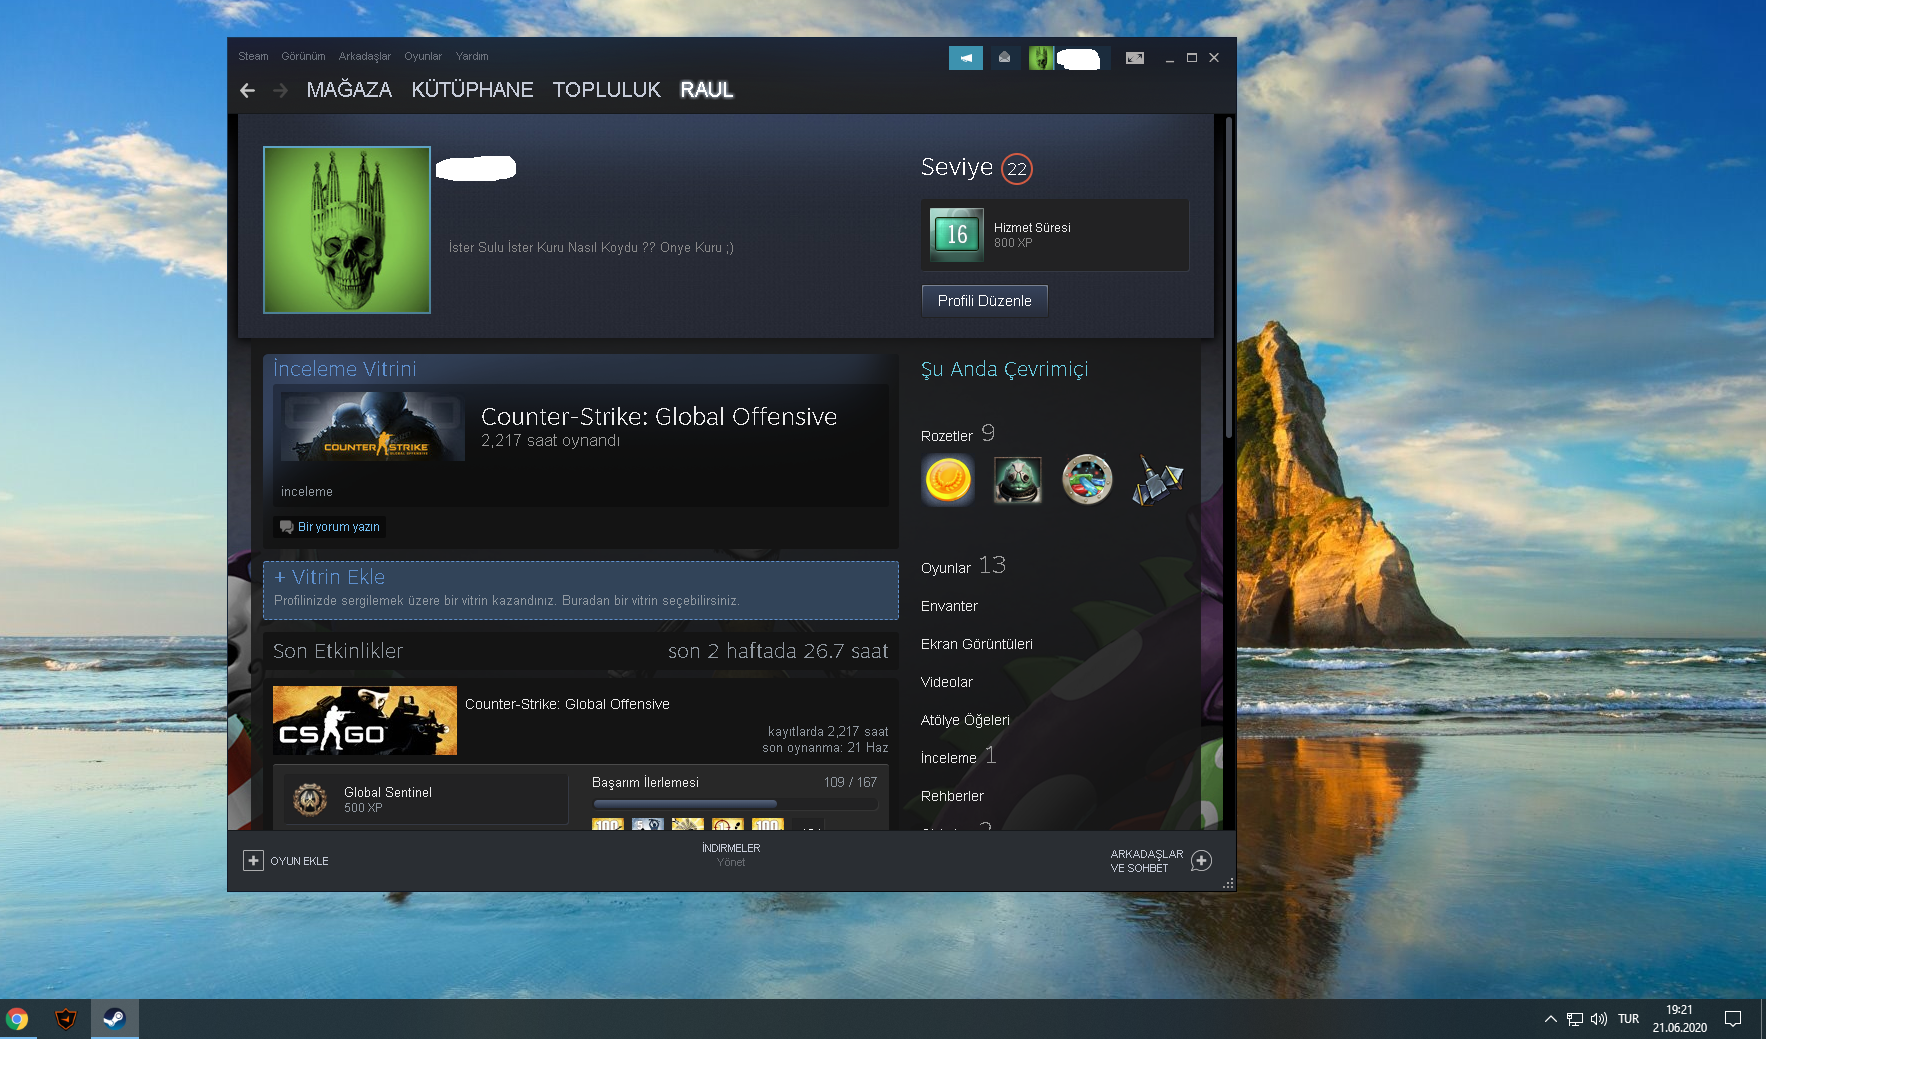Open Oyunlar 13 games link
Screen dimensions: 1920x1080
point(963,567)
